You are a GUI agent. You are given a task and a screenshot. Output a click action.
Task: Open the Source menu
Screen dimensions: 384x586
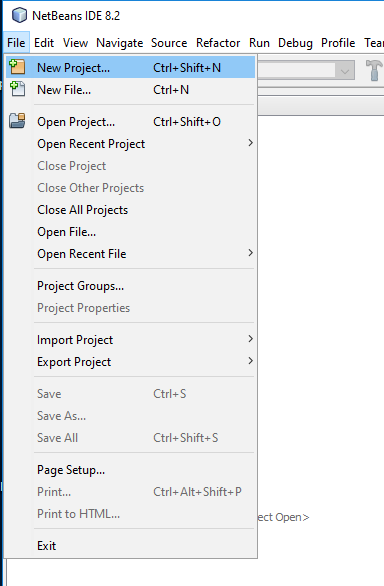point(169,43)
